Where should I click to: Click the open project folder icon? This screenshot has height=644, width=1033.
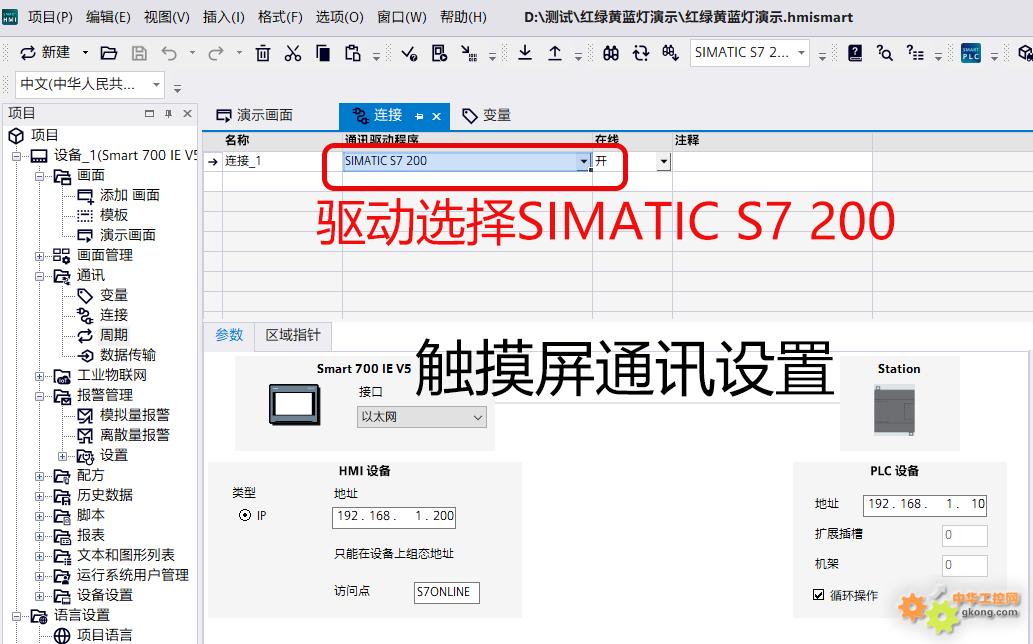pos(109,53)
